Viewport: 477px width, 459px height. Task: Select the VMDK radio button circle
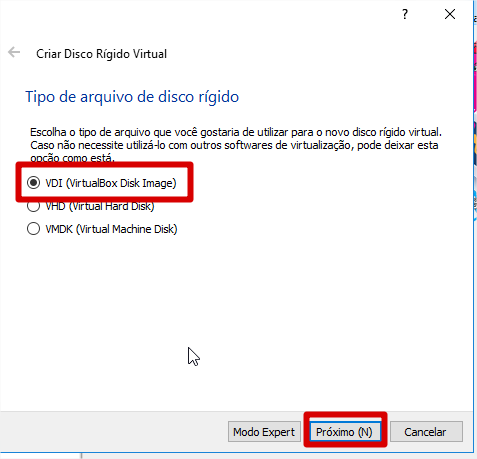coord(33,229)
